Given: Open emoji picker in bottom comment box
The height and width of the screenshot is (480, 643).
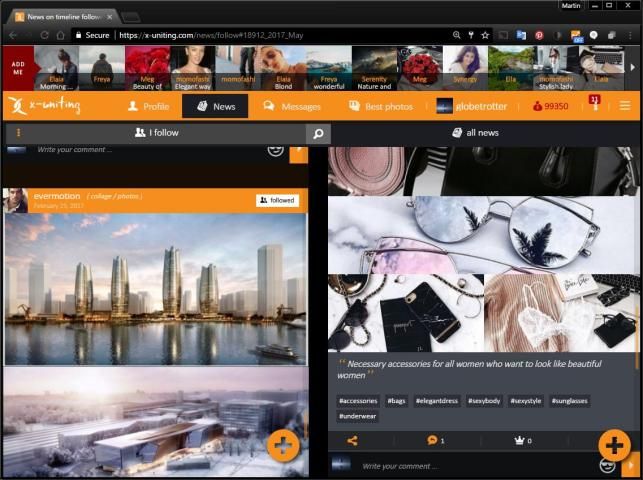Looking at the screenshot, I should point(606,466).
